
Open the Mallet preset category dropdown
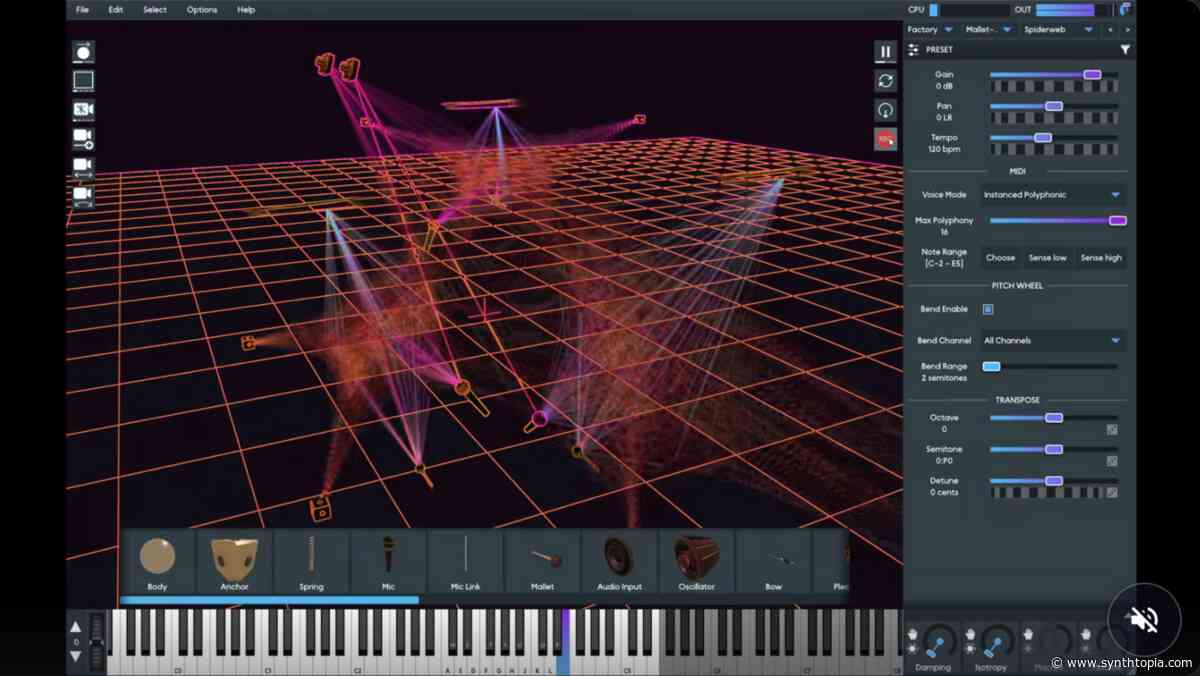pyautogui.click(x=989, y=29)
